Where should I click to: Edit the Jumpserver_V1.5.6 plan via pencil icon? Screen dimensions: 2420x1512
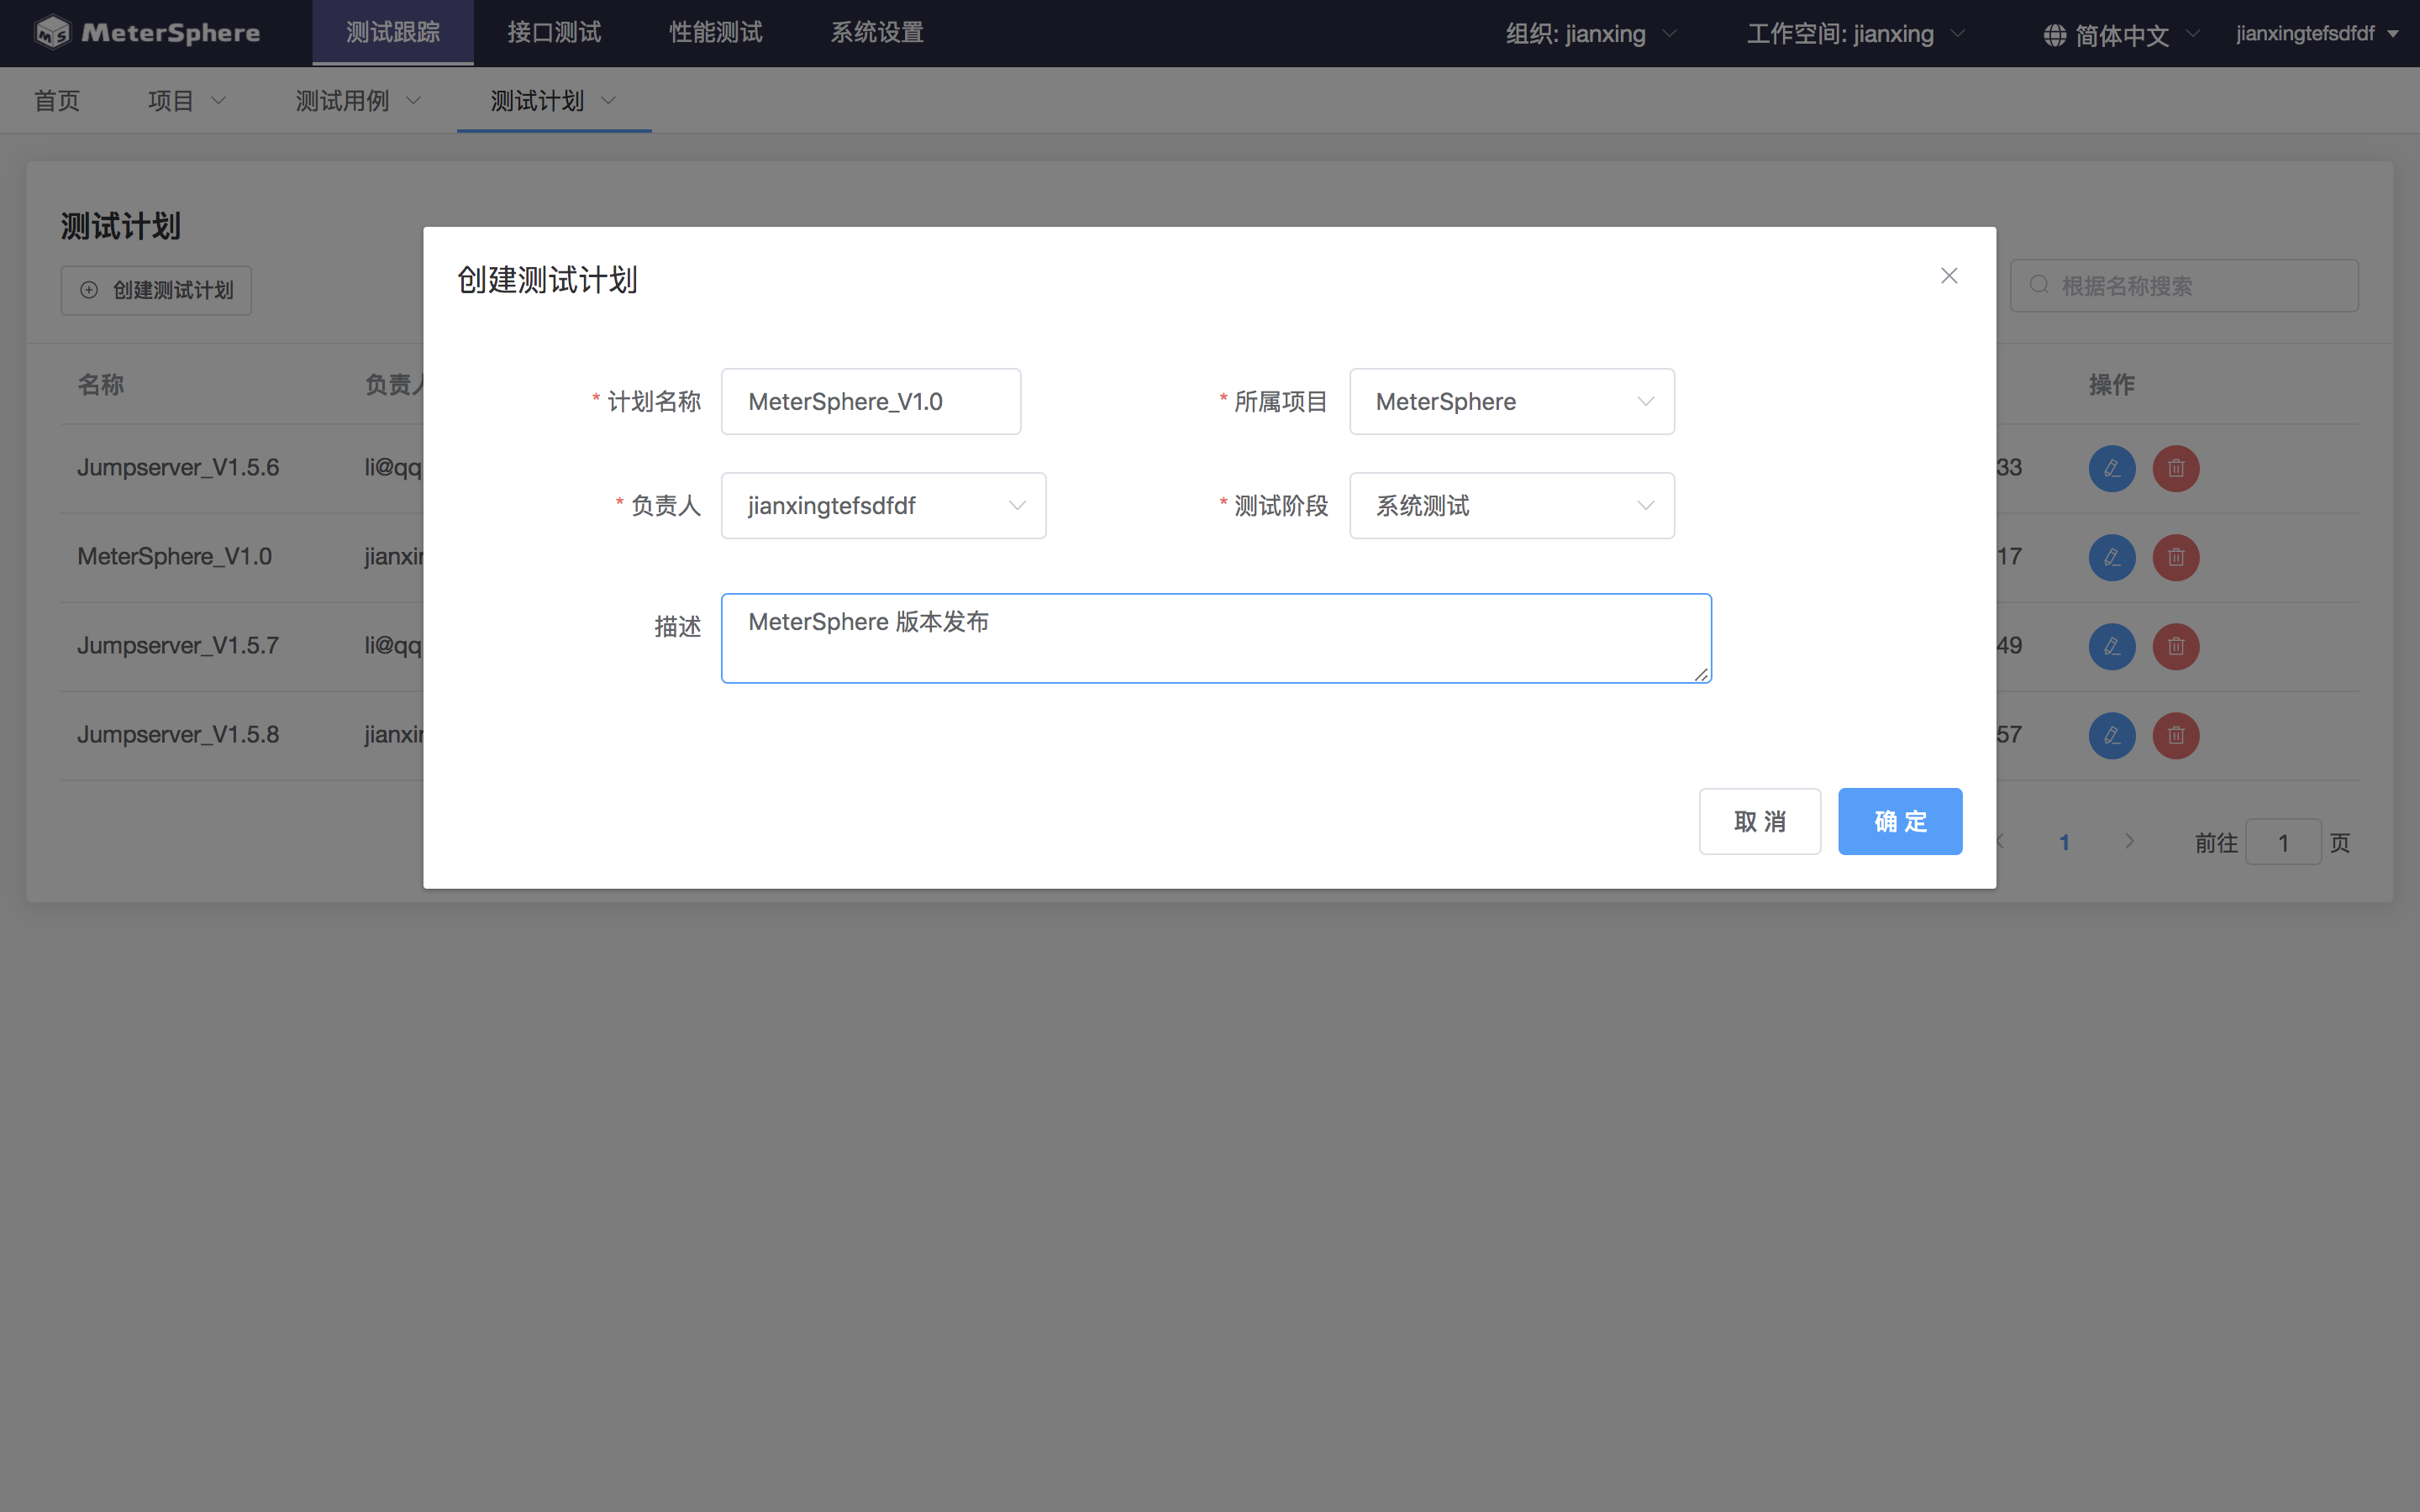pos(2112,468)
